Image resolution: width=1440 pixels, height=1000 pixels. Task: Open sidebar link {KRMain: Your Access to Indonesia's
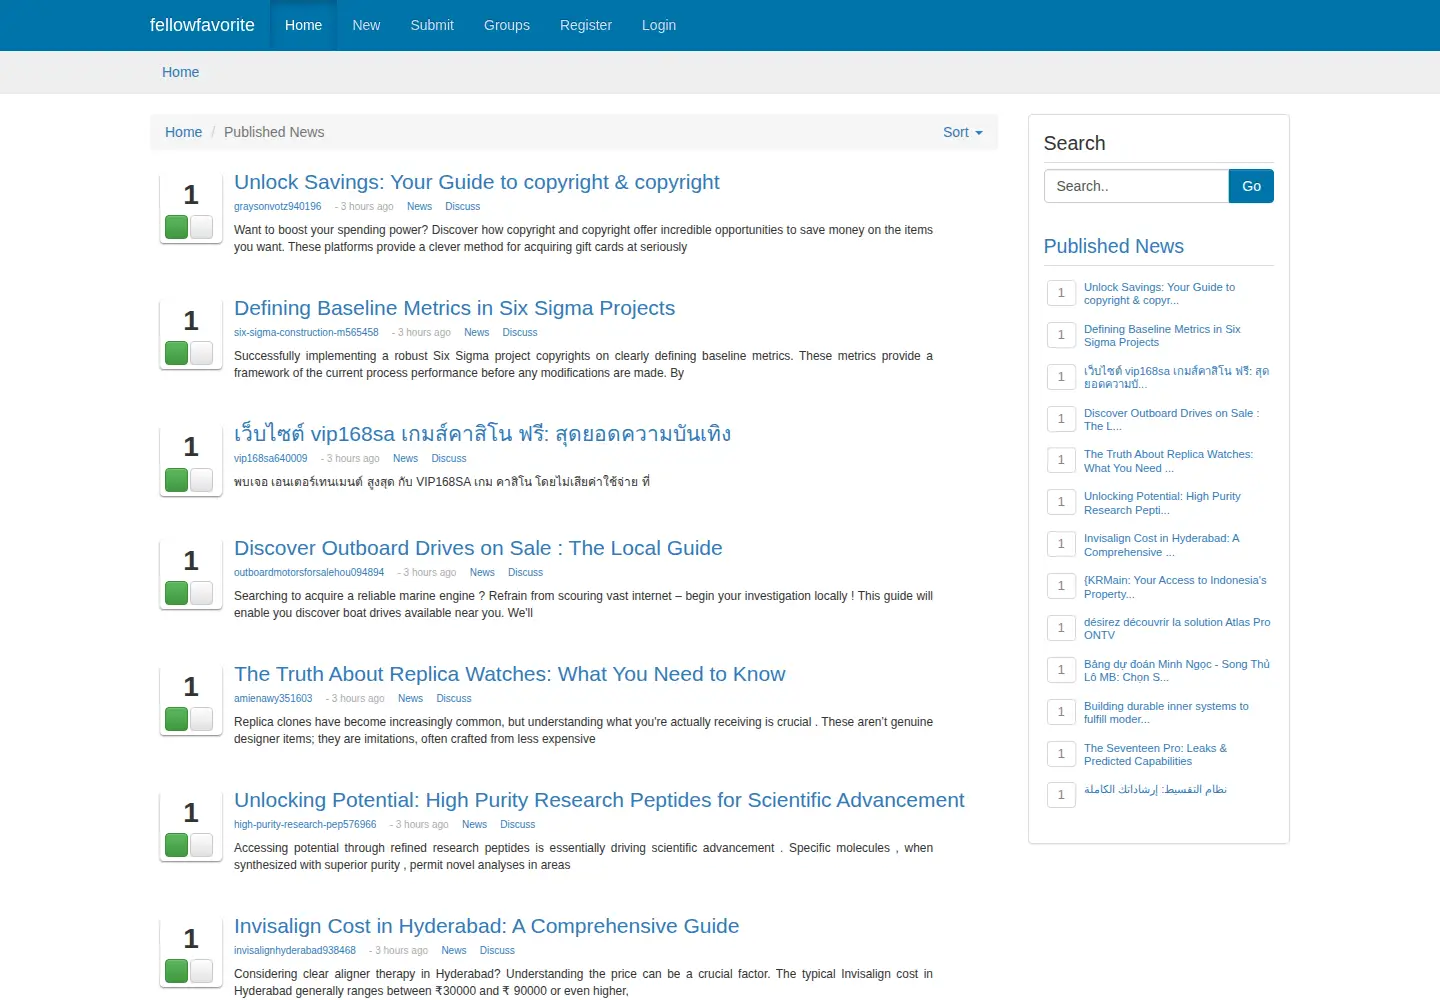[x=1175, y=587]
